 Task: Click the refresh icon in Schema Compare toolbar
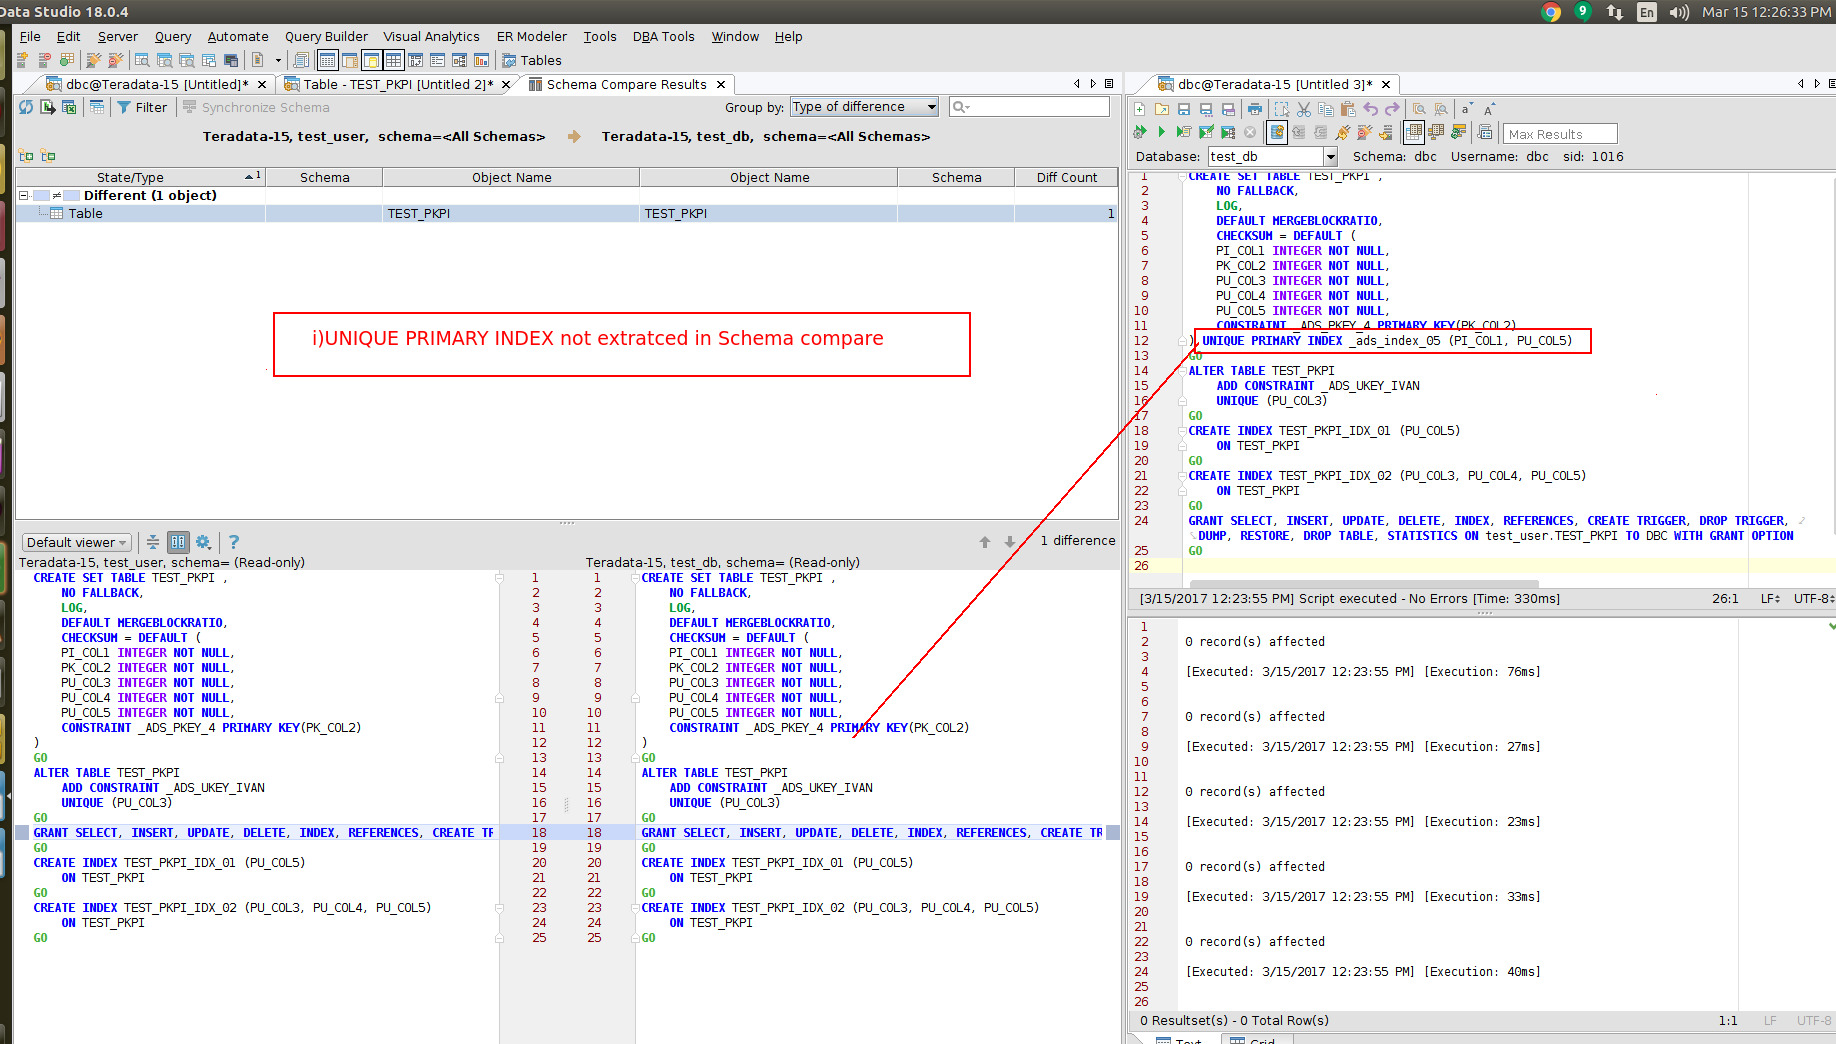tap(26, 107)
